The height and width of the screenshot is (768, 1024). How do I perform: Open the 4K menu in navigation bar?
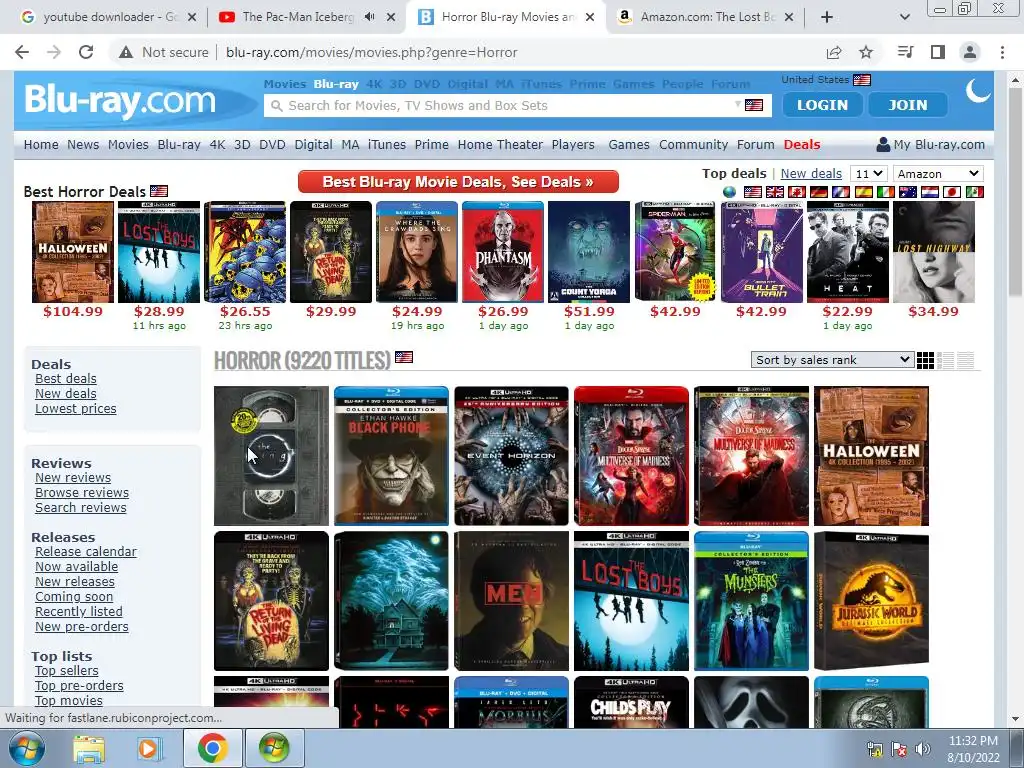click(x=217, y=144)
